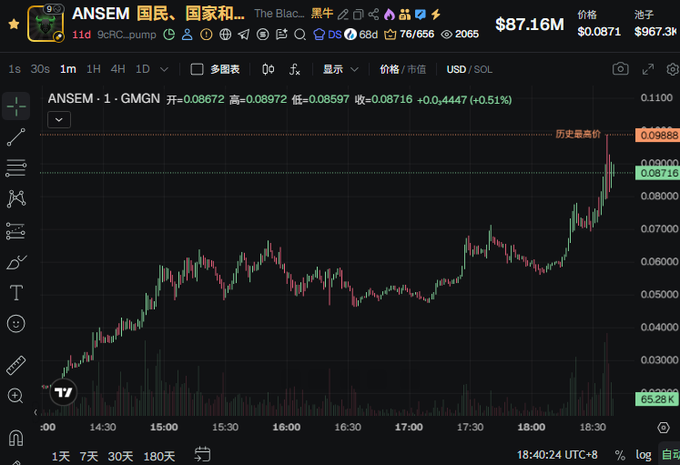
Task: Open the ANSEM token avatar image
Action: (46, 23)
